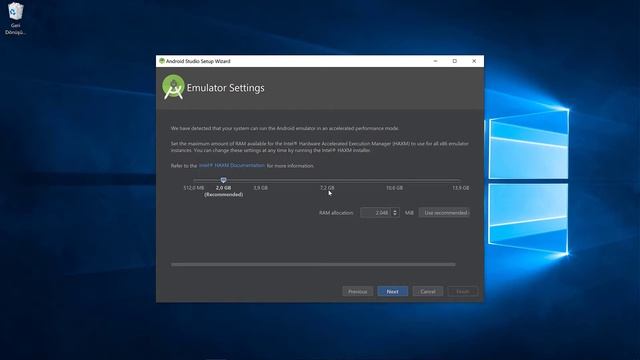Screen dimensions: 640x360
Task: Open the Intel HAXM Documentation link
Action: click(x=232, y=165)
